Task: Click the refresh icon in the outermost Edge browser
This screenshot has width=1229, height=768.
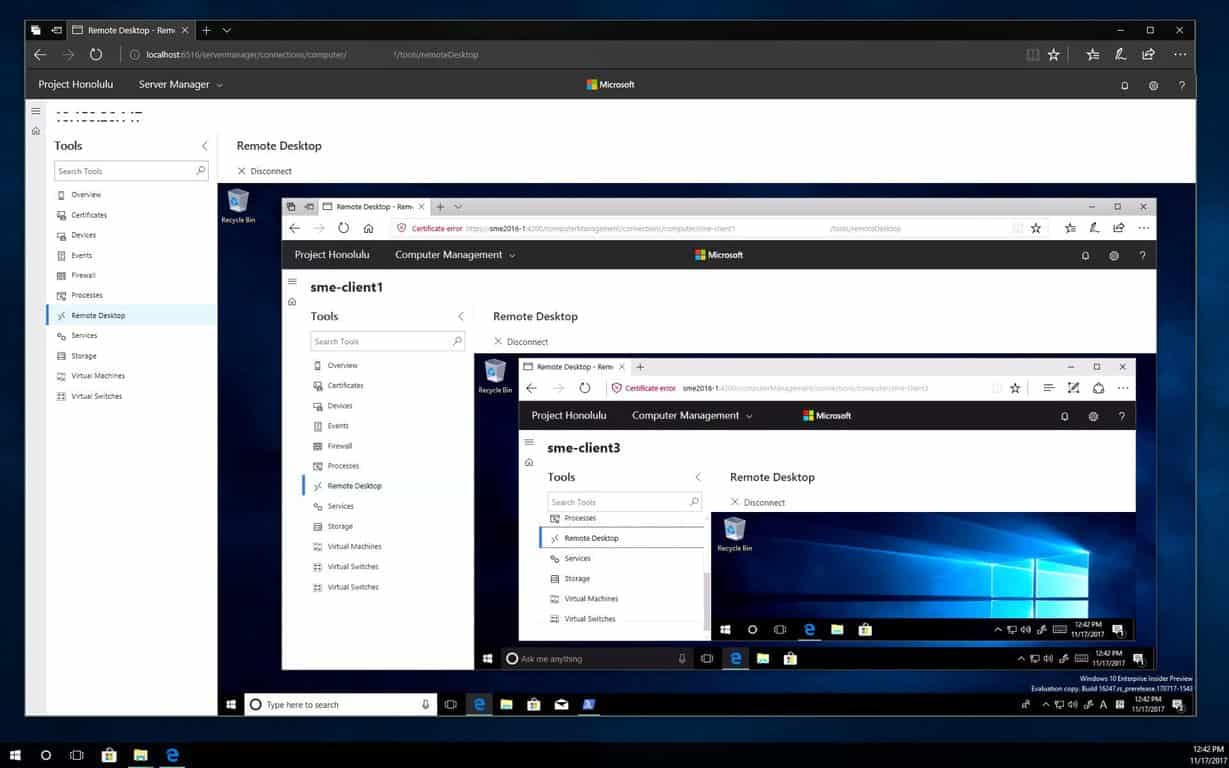Action: click(96, 55)
